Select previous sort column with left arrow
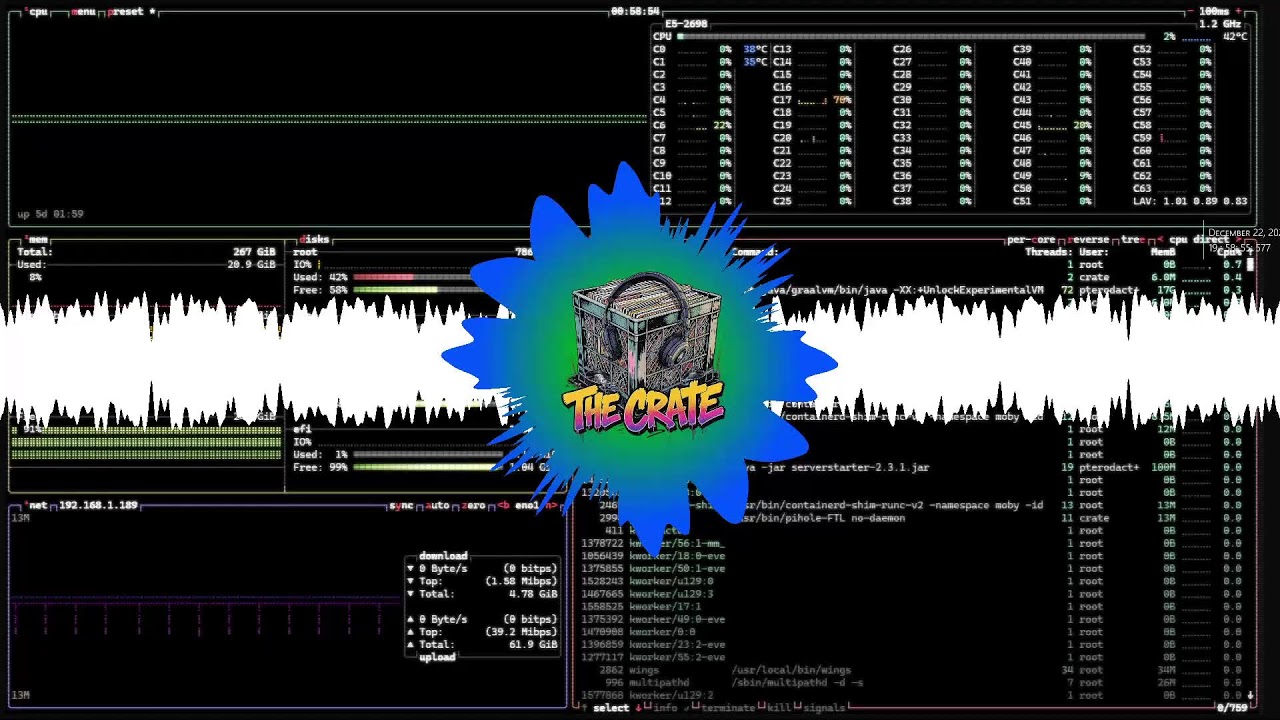Screen dimensions: 1280x720 coord(1159,240)
